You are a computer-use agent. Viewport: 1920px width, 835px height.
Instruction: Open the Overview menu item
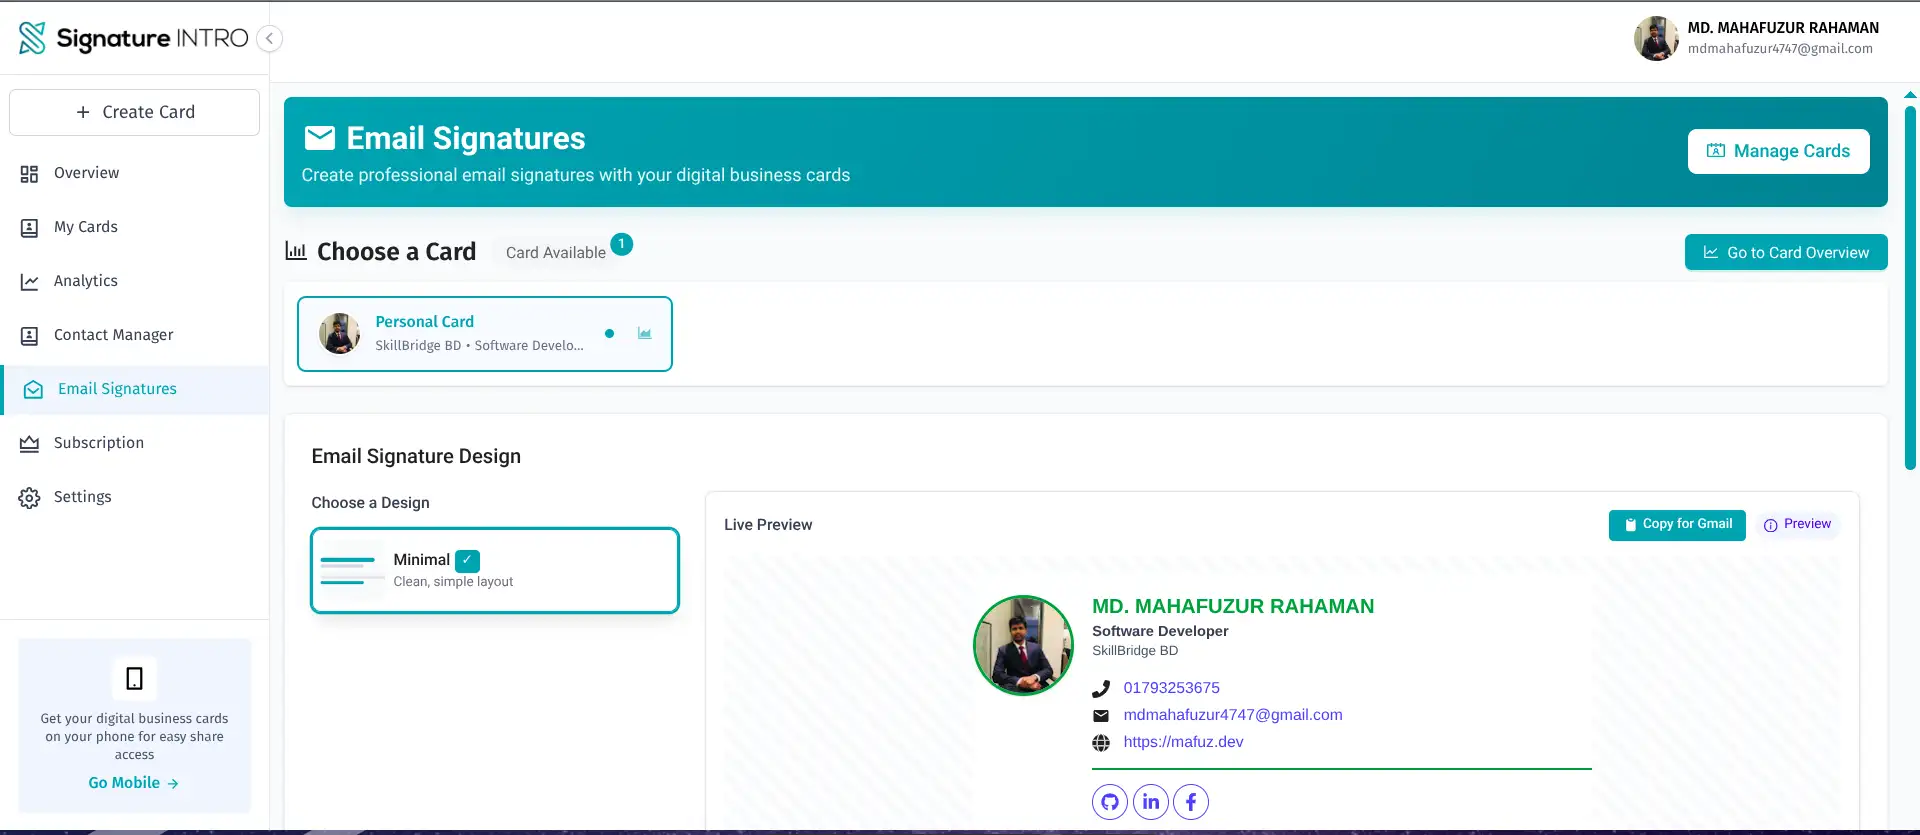[x=86, y=173]
